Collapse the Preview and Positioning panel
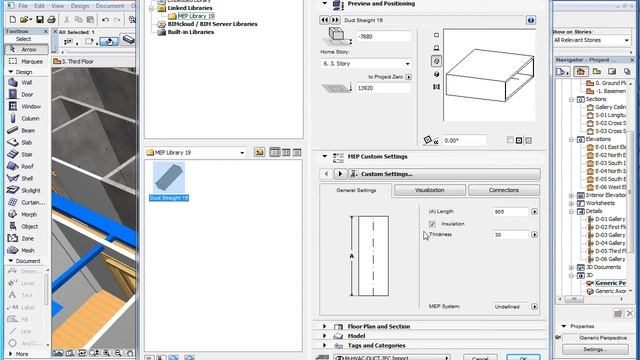Image resolution: width=640 pixels, height=360 pixels. (x=325, y=3)
